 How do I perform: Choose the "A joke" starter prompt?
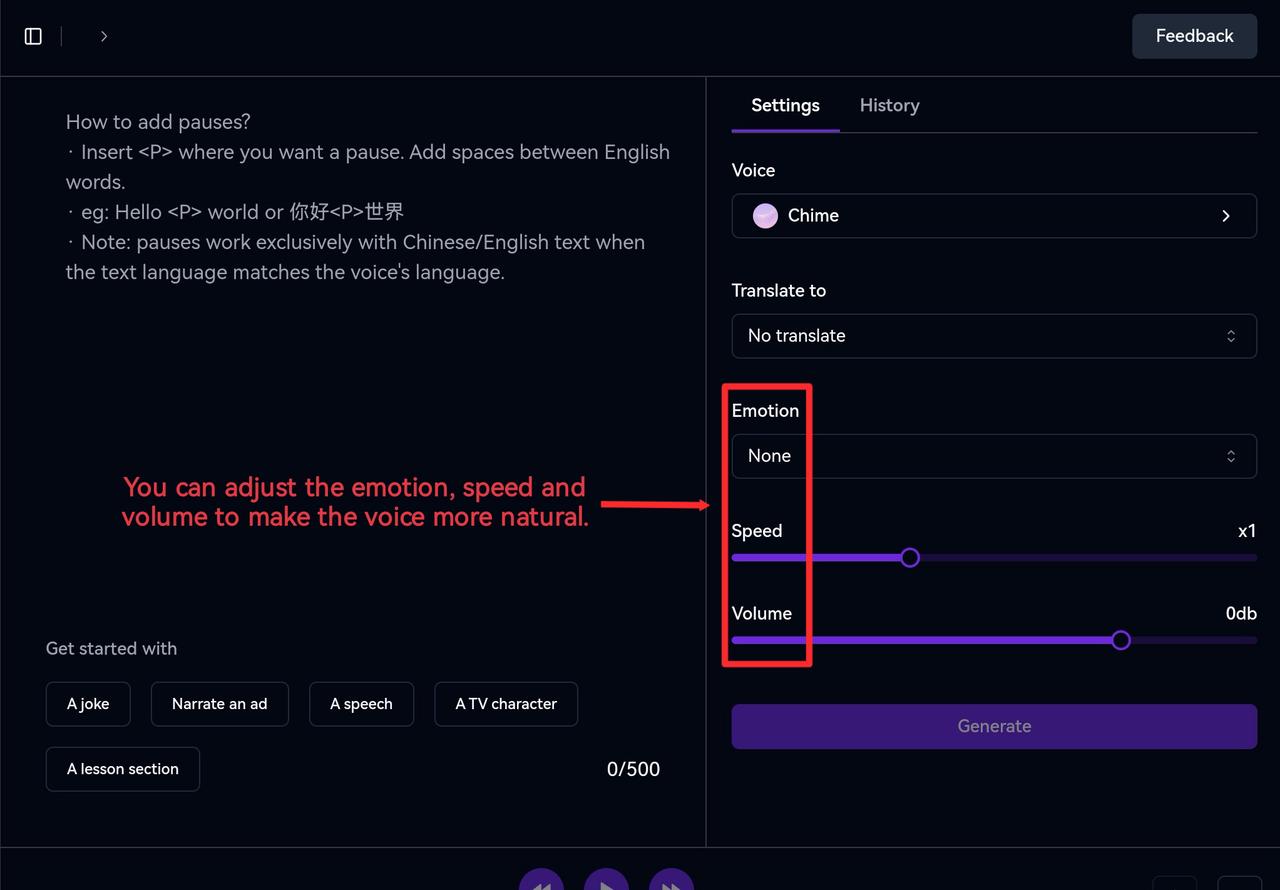88,704
